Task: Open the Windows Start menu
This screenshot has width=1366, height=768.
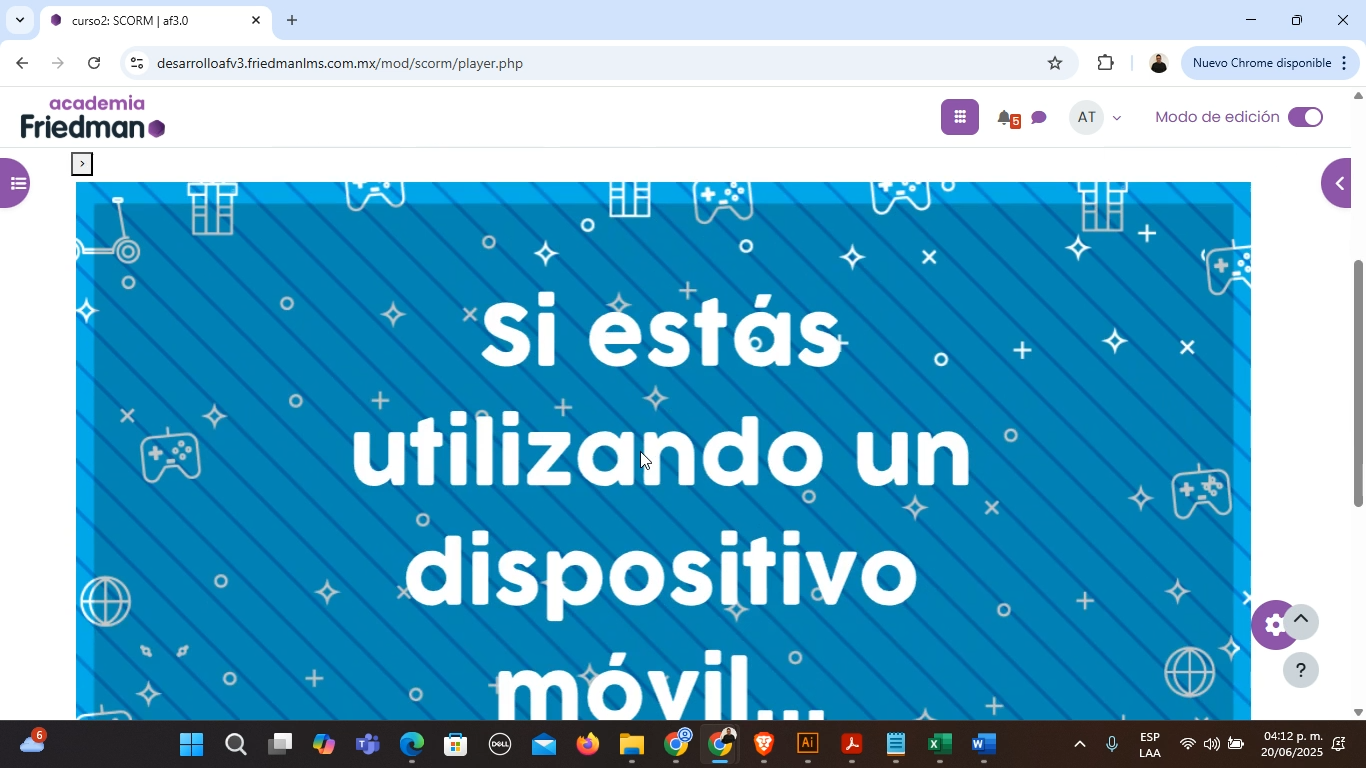Action: pyautogui.click(x=191, y=744)
